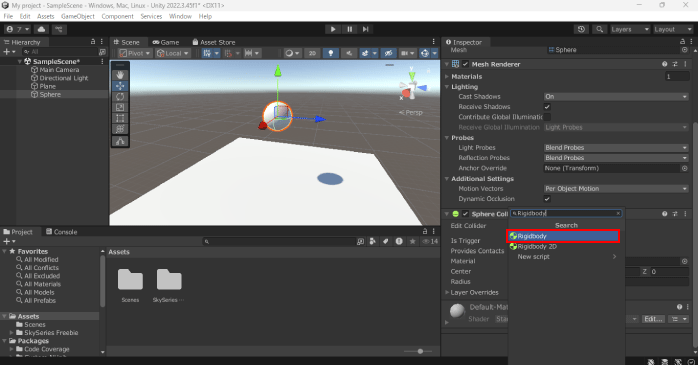This screenshot has width=698, height=365.
Task: Toggle Mesh Renderer enabled checkbox
Action: pos(465,64)
